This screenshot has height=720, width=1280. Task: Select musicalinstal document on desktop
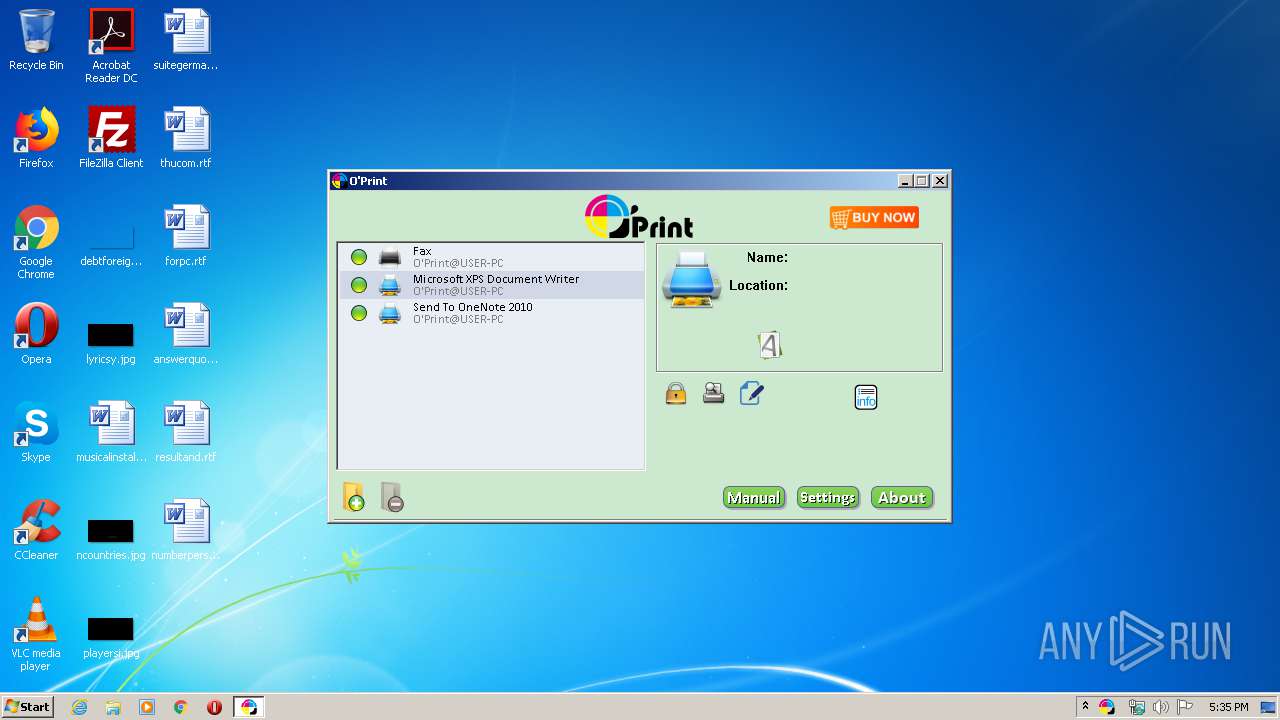click(x=111, y=432)
